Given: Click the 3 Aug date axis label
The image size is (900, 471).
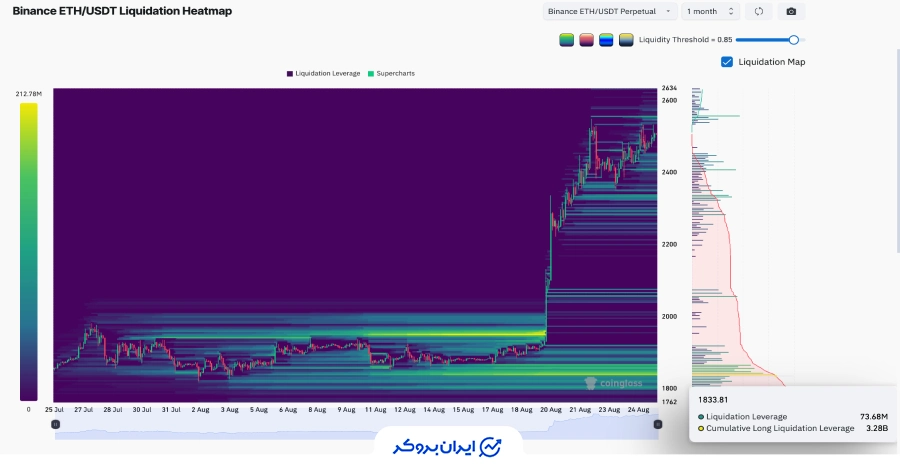Looking at the screenshot, I should tap(229, 410).
